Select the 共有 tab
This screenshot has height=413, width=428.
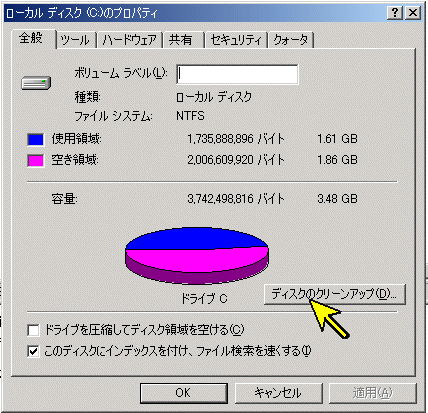click(183, 40)
